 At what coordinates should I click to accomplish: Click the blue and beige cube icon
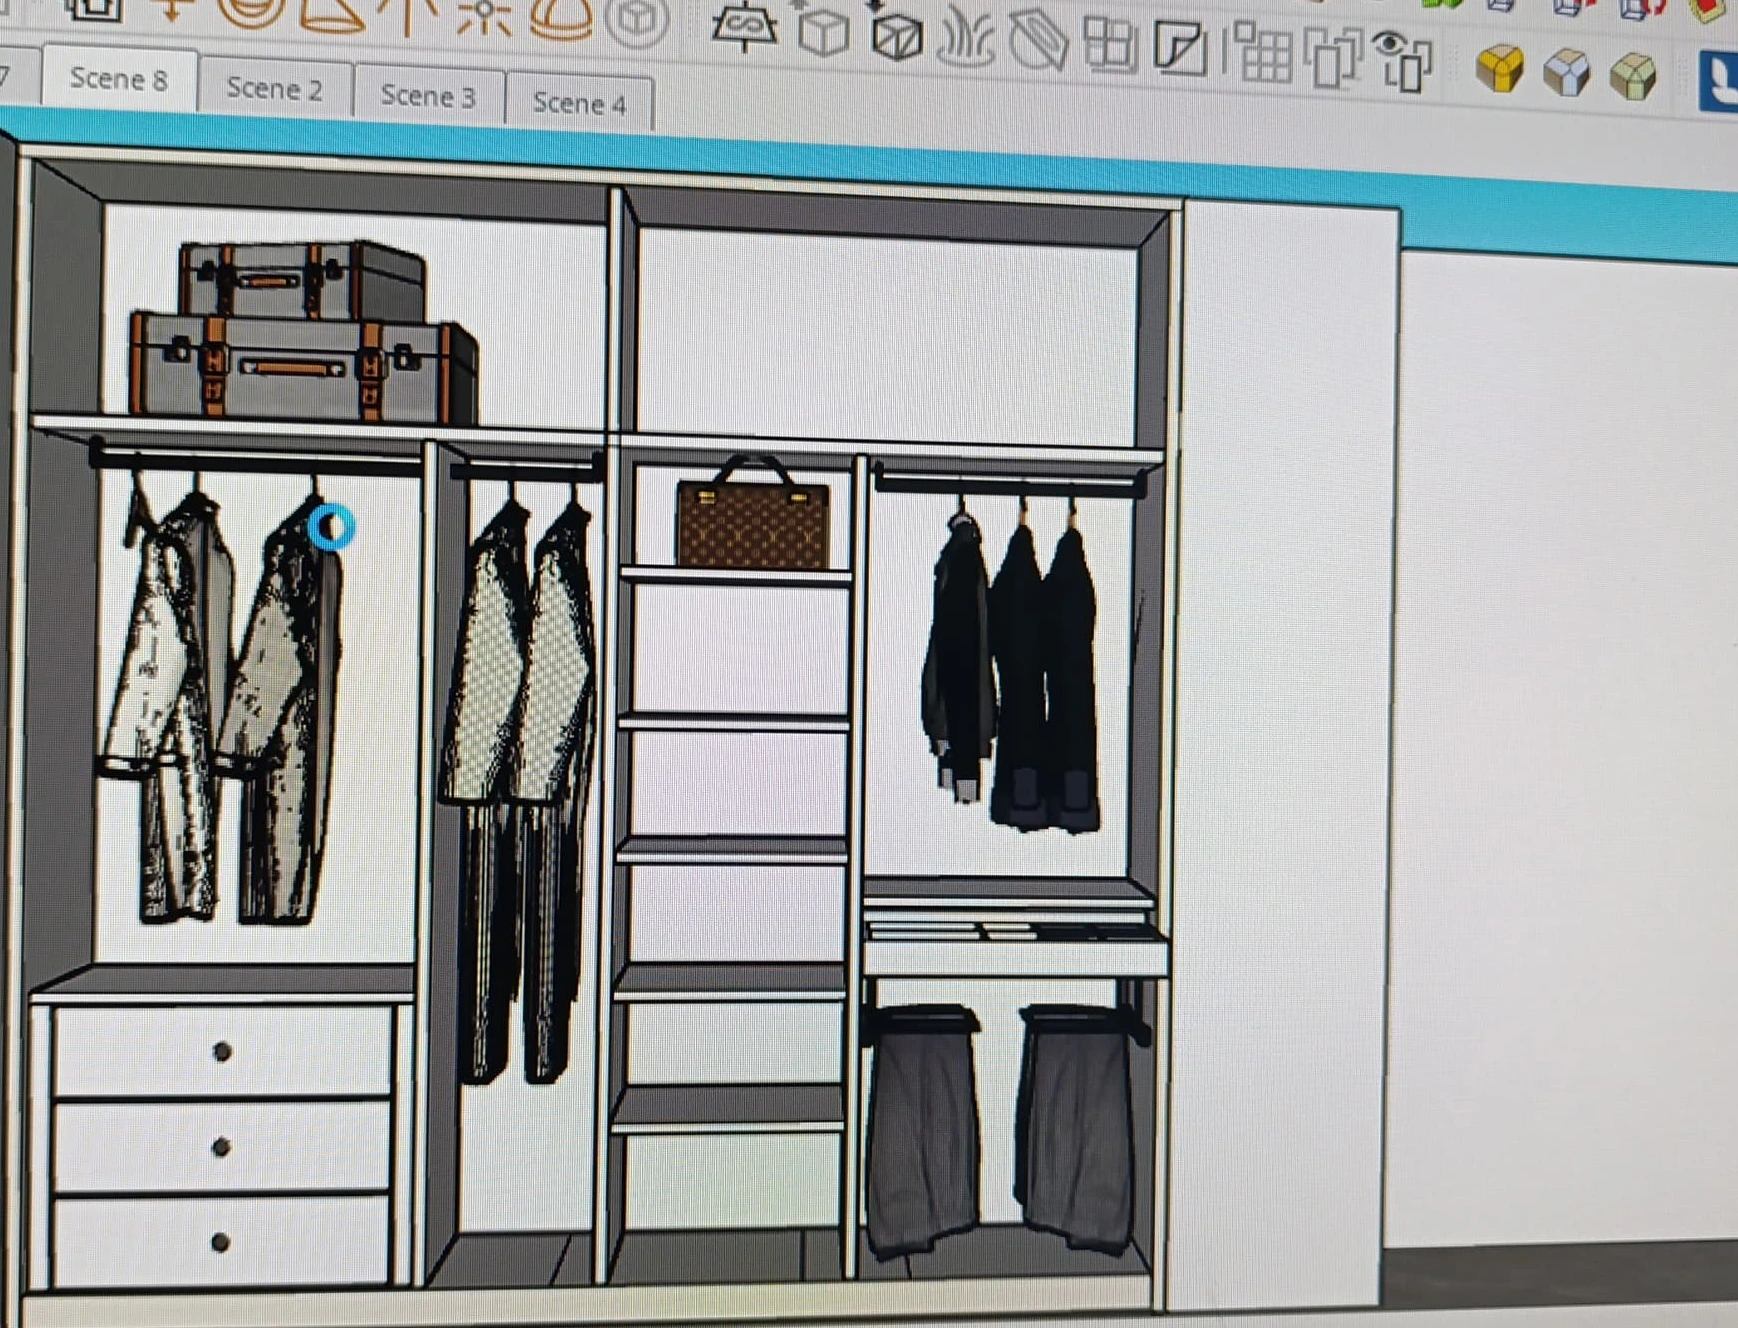tap(1566, 72)
